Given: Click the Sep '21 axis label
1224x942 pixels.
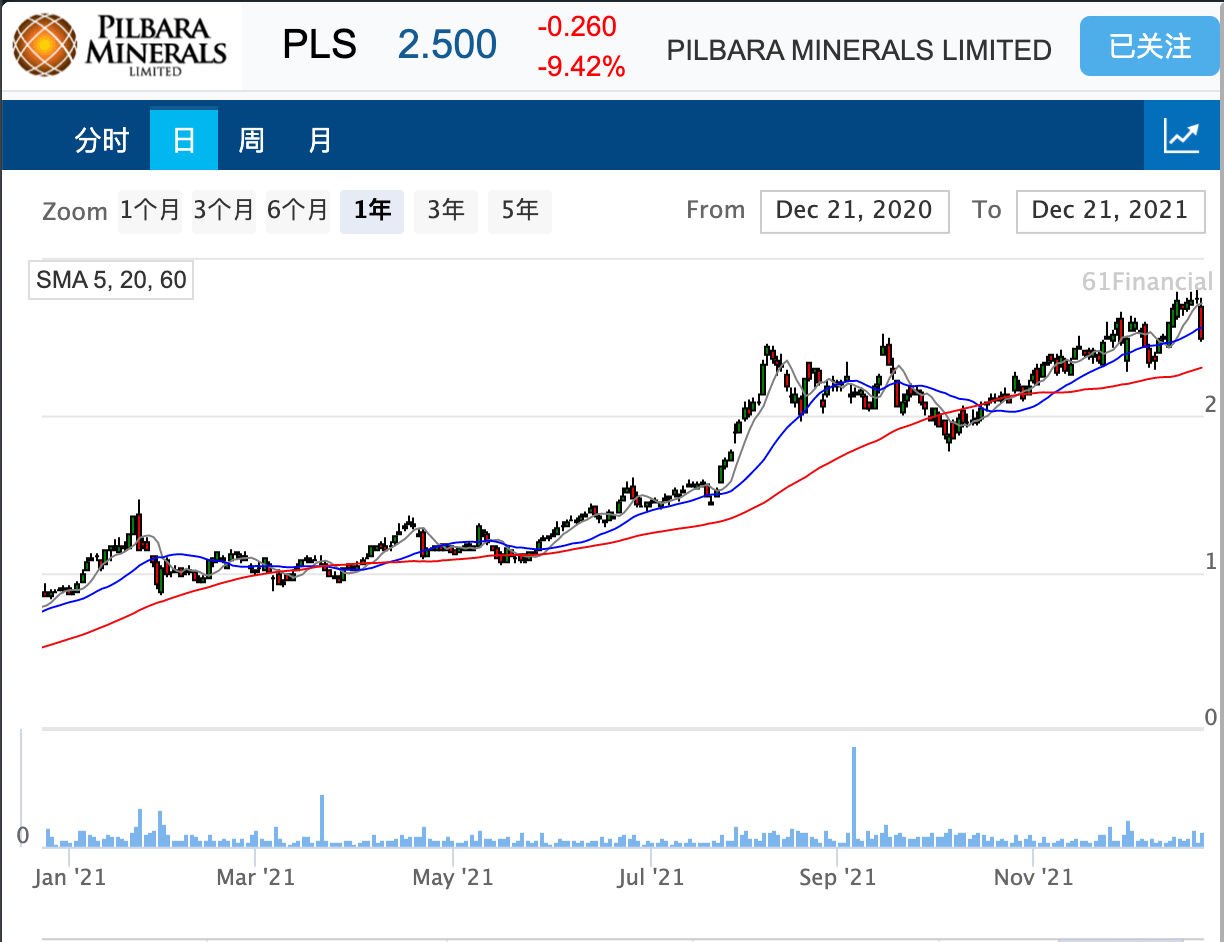Looking at the screenshot, I should click(x=838, y=878).
